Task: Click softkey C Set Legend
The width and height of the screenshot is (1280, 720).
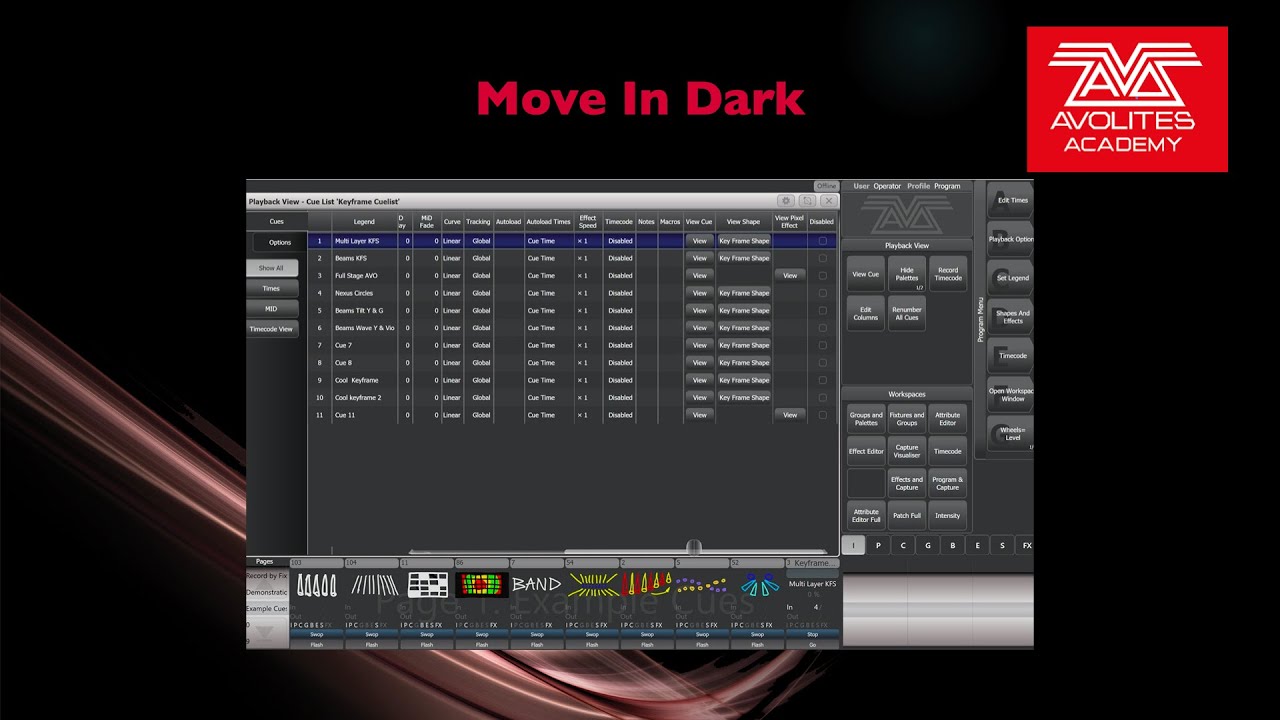Action: pyautogui.click(x=1011, y=278)
